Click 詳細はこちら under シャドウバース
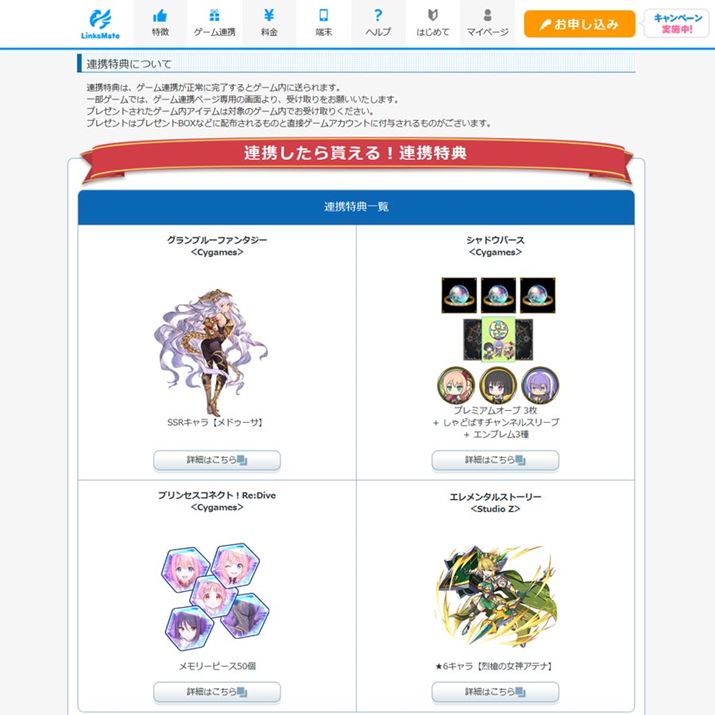 coord(495,460)
